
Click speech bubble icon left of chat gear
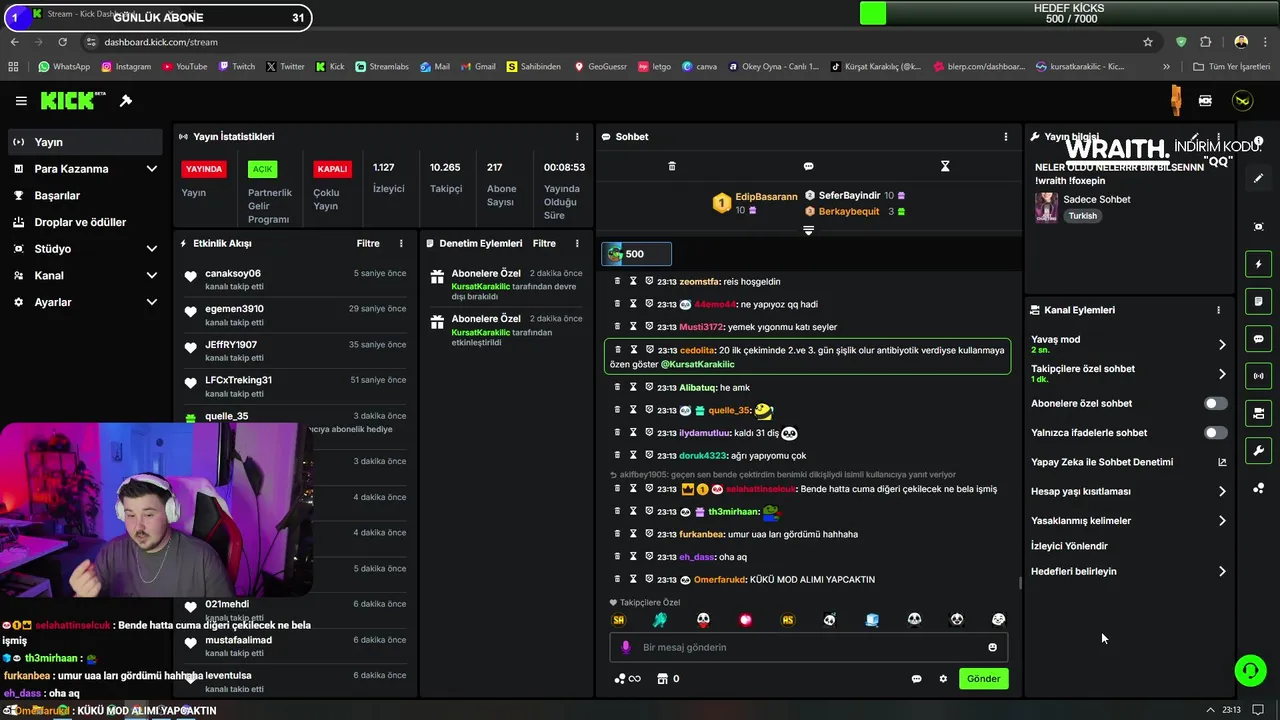(916, 679)
